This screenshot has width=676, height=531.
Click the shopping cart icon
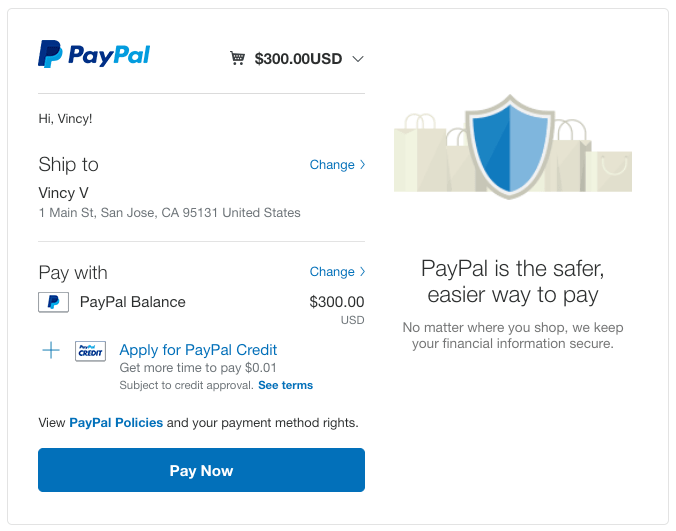pyautogui.click(x=237, y=58)
